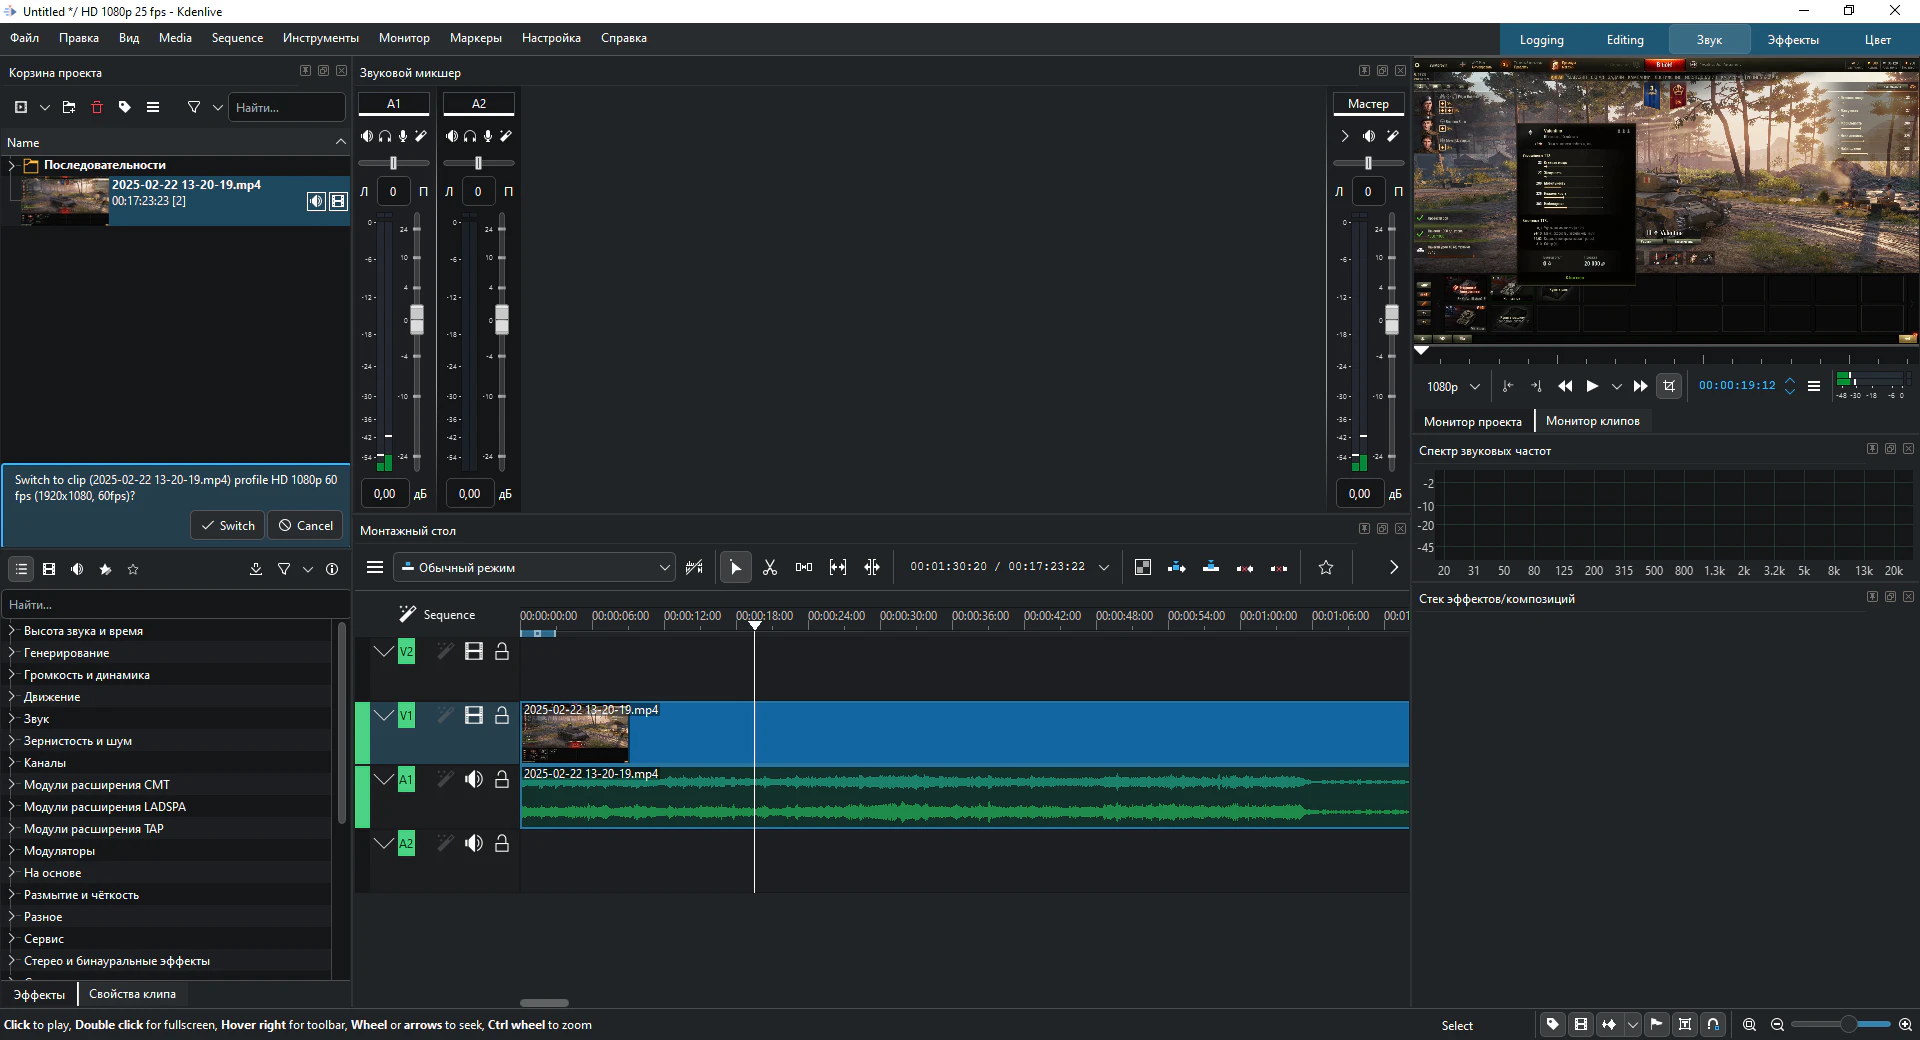This screenshot has width=1920, height=1040.
Task: Open the 1080p preview resolution dropdown
Action: pyautogui.click(x=1453, y=387)
